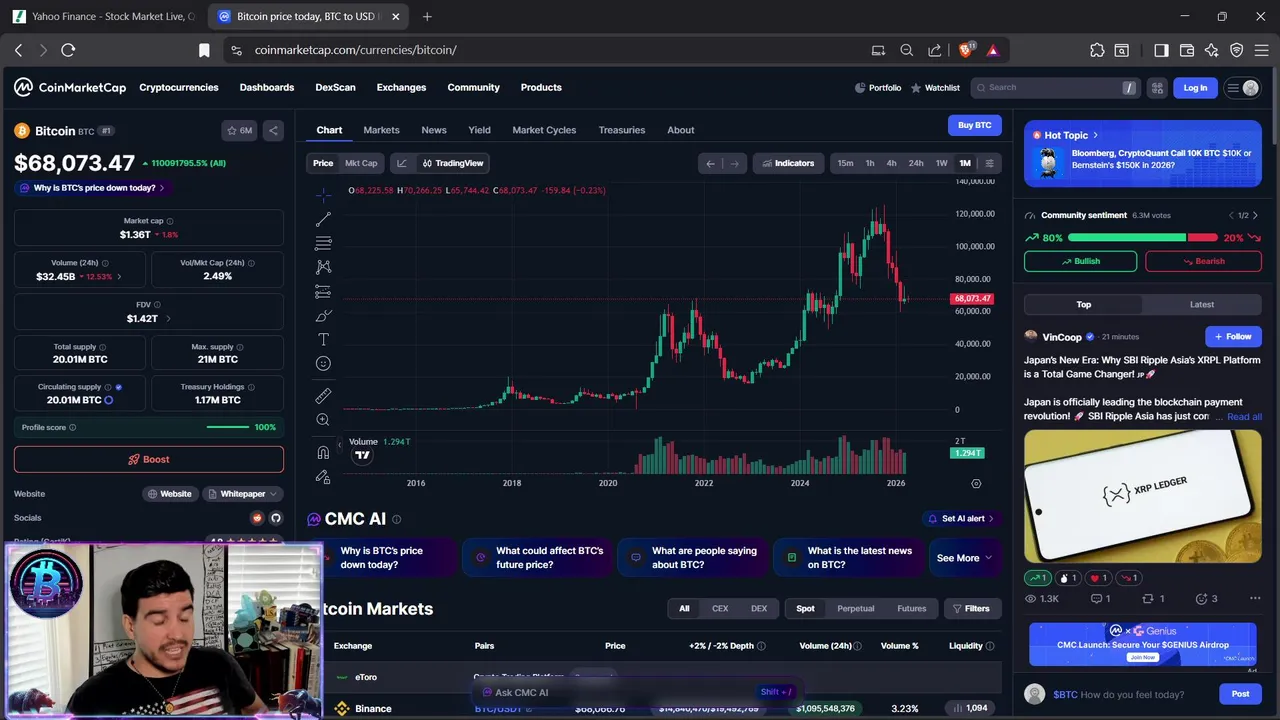Open Brave Leo AI sparkle icon
Screen dimensions: 1280x720
[1212, 50]
